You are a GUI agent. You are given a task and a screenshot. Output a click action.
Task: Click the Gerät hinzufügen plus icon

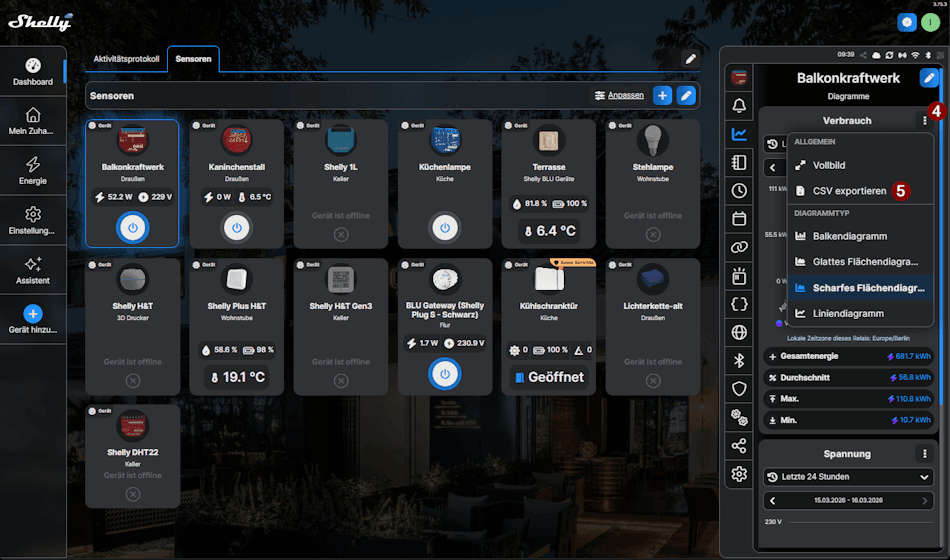coord(33,314)
